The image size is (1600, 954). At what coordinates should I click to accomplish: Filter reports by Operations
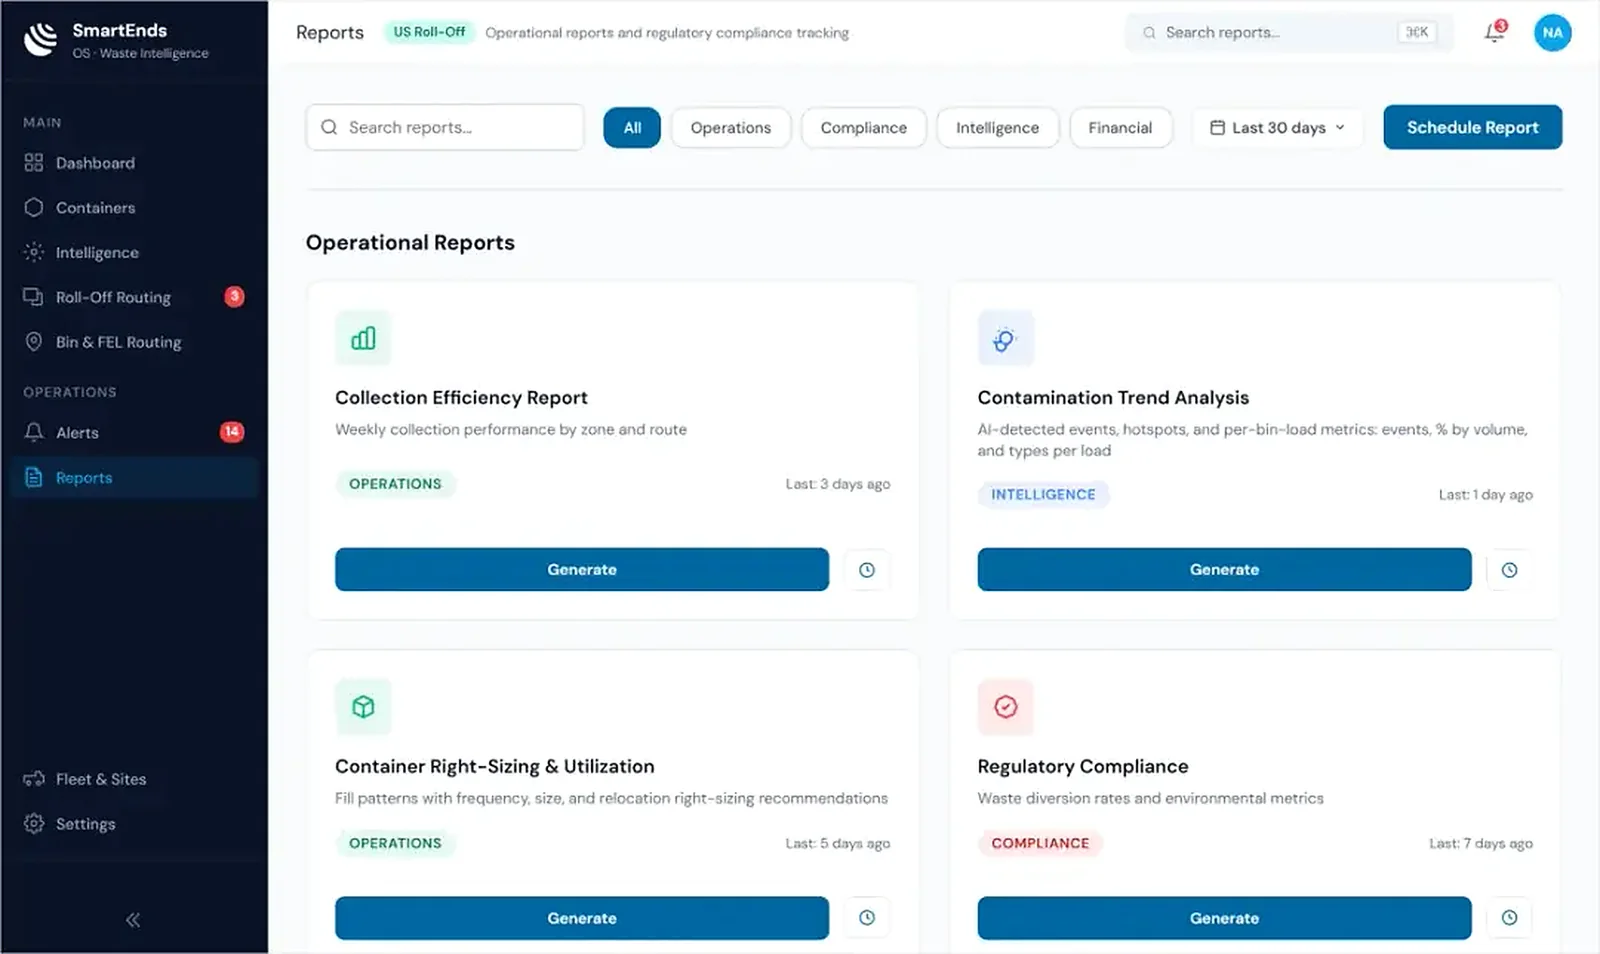(731, 128)
